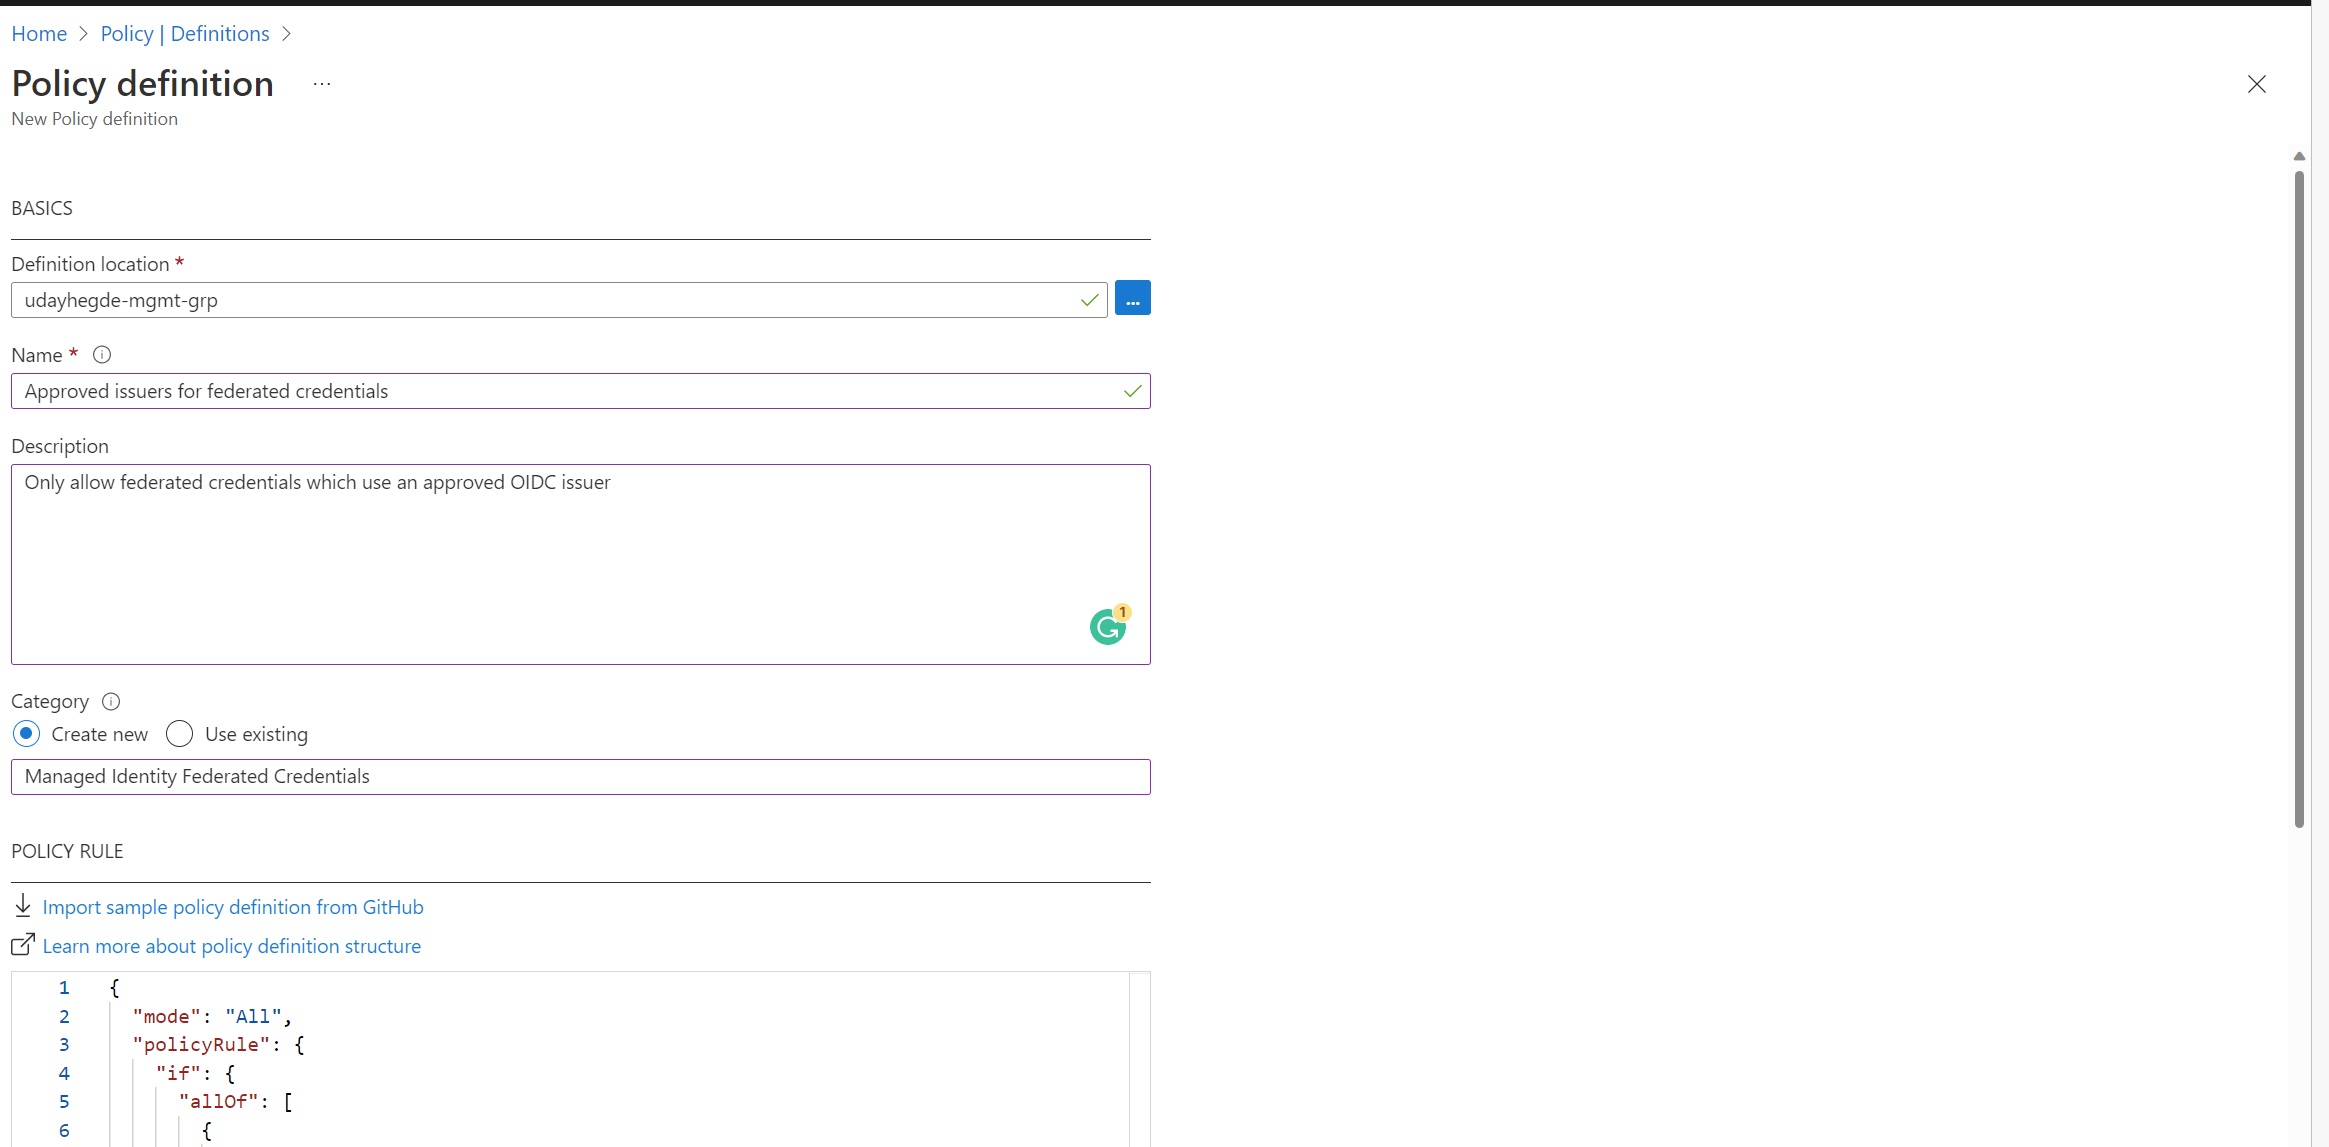
Task: Click the Category text input field
Action: pyautogui.click(x=579, y=776)
